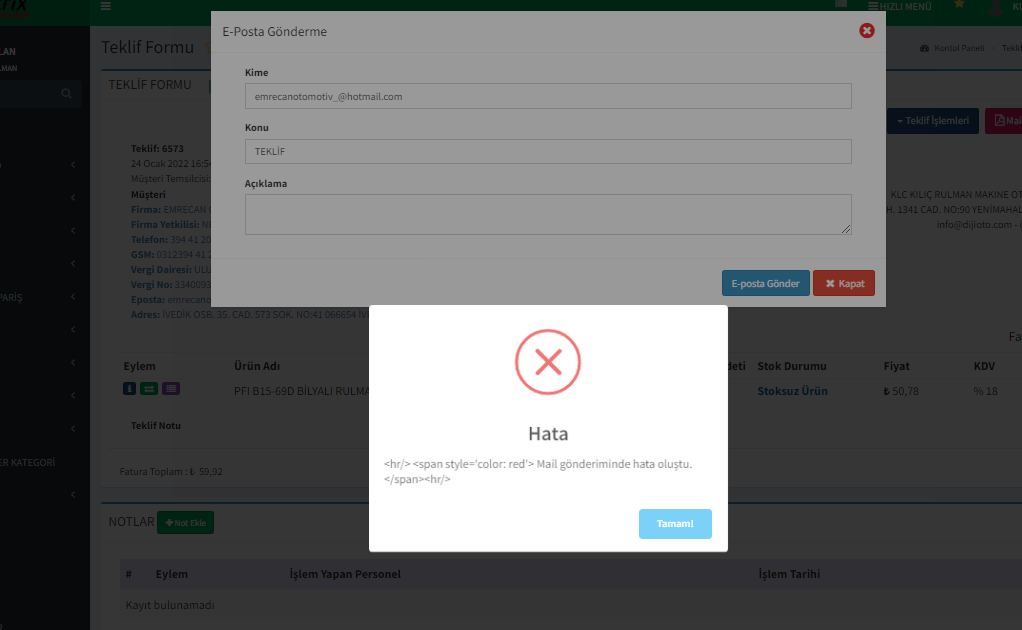Close the E-Posta Gönderme dialog with red X
The width and height of the screenshot is (1022, 630).
pyautogui.click(x=866, y=31)
